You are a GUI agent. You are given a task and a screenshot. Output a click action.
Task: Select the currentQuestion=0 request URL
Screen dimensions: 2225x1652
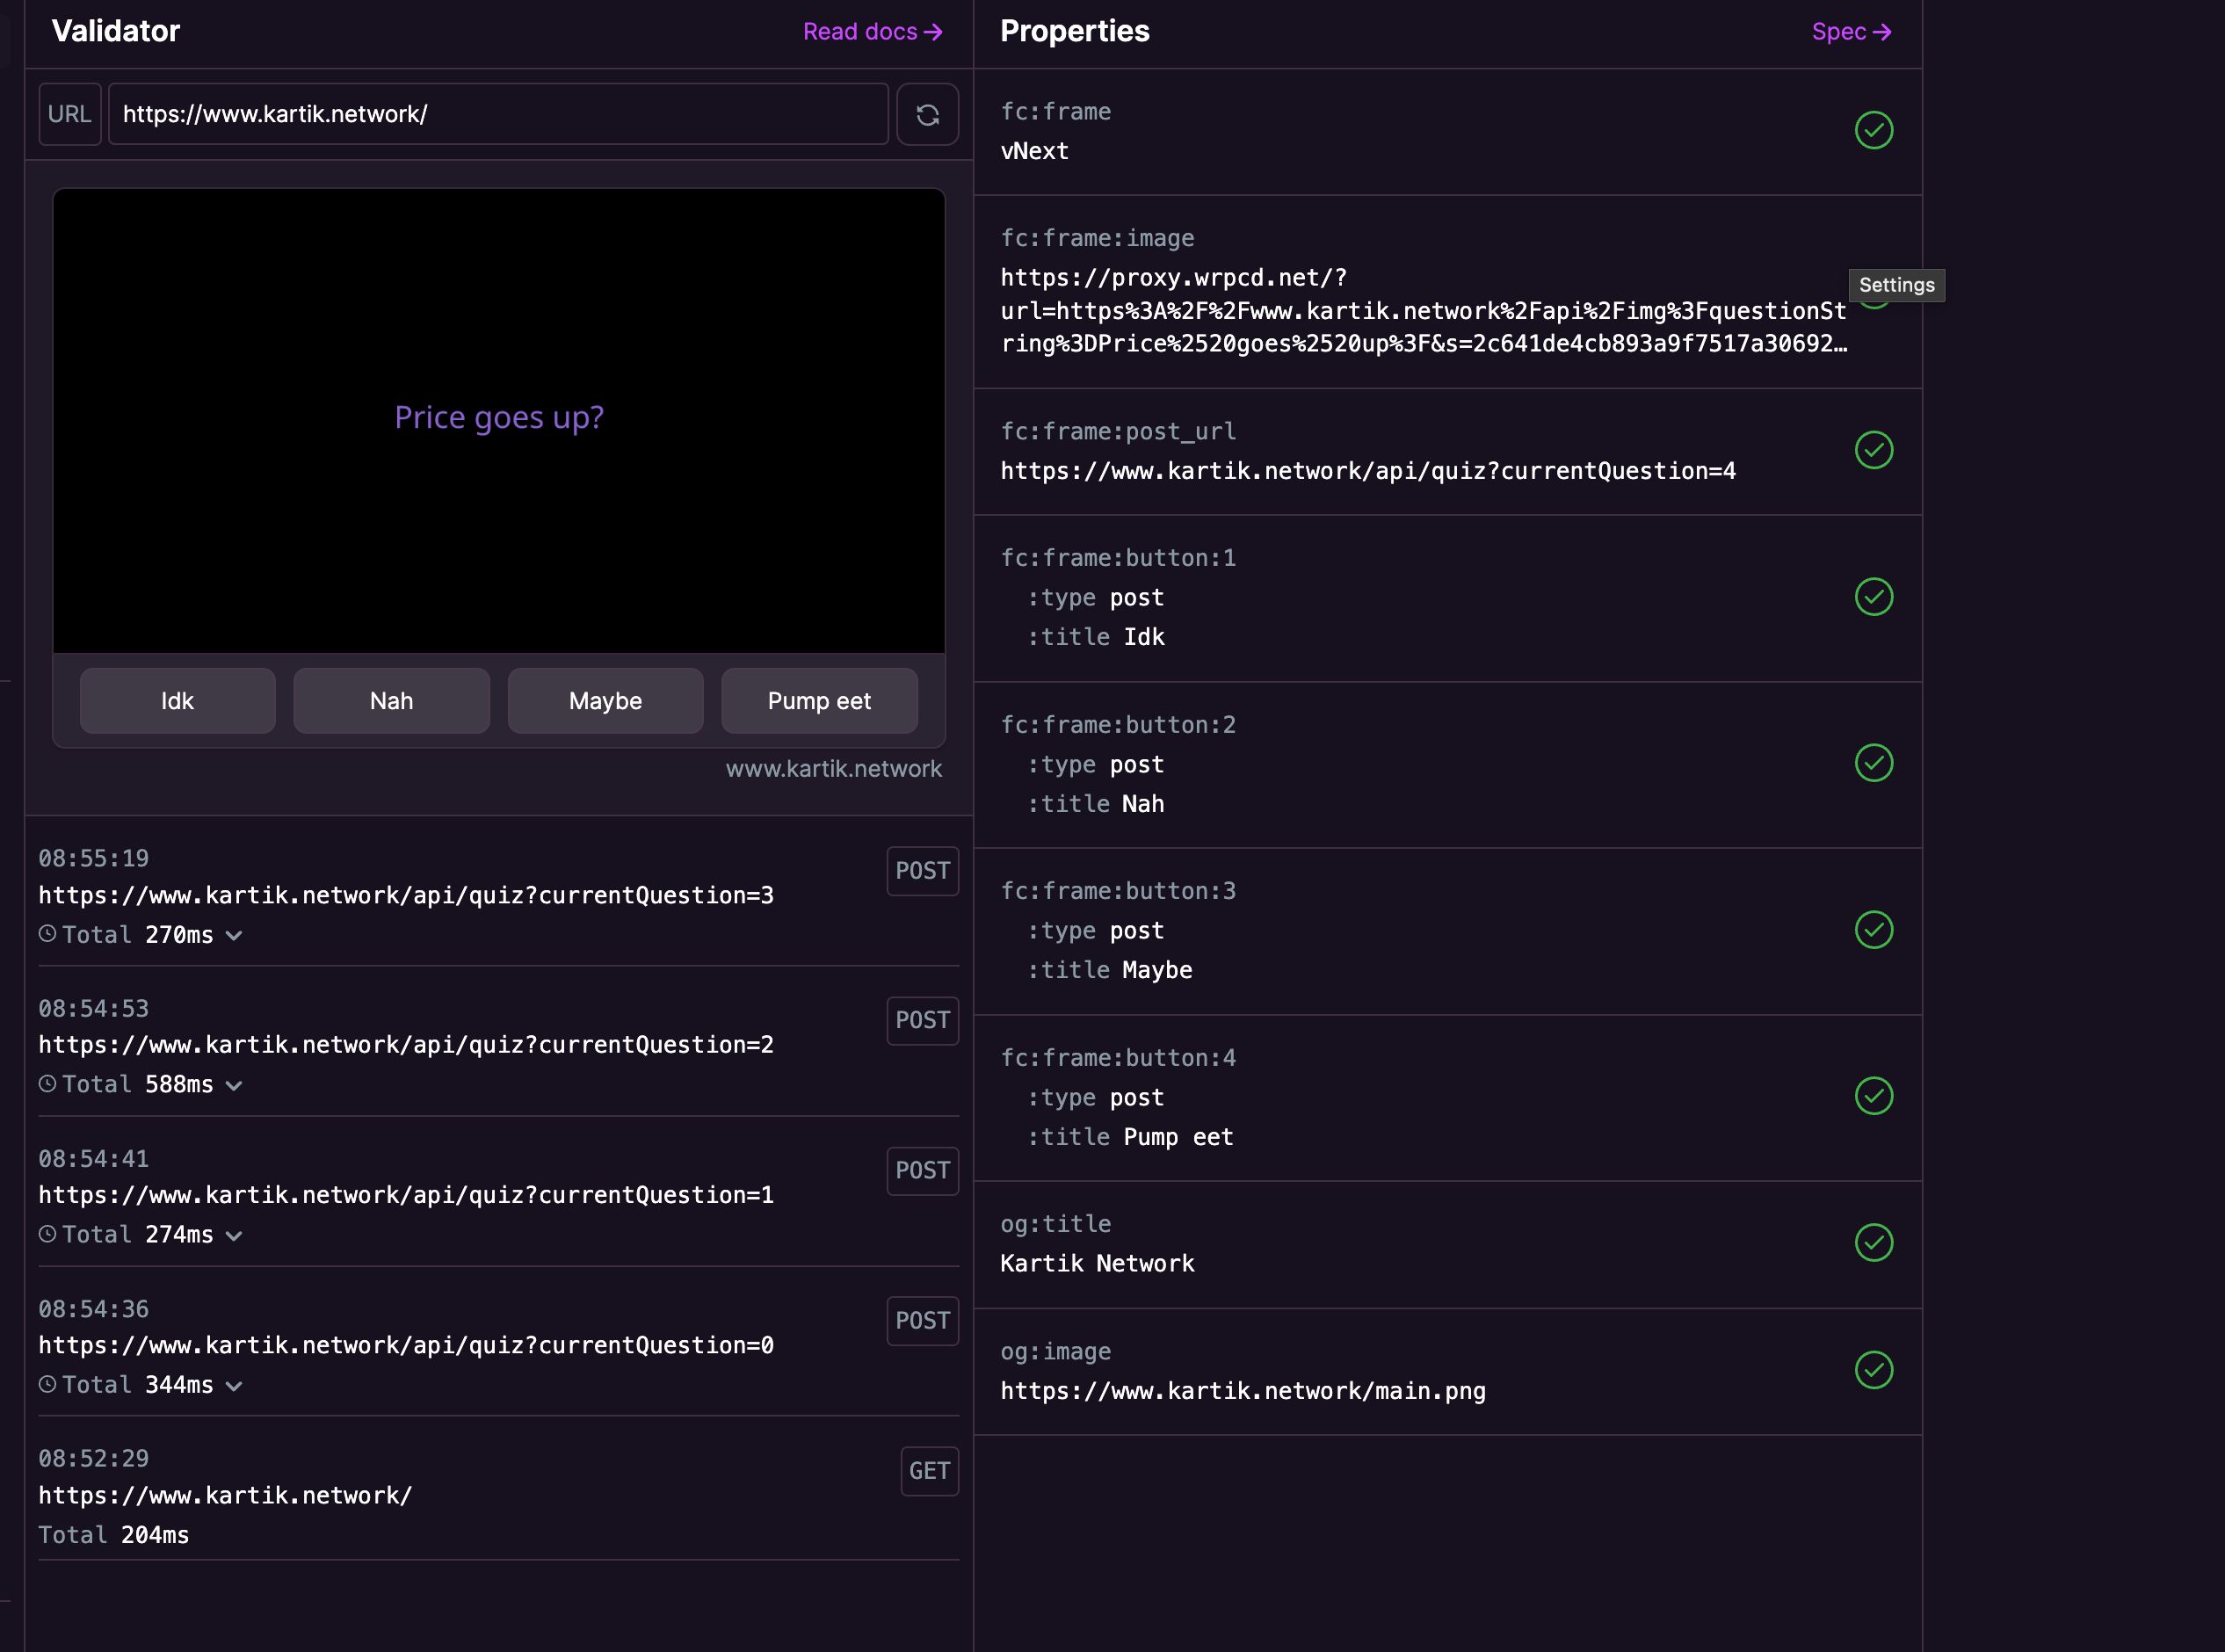pos(406,1345)
